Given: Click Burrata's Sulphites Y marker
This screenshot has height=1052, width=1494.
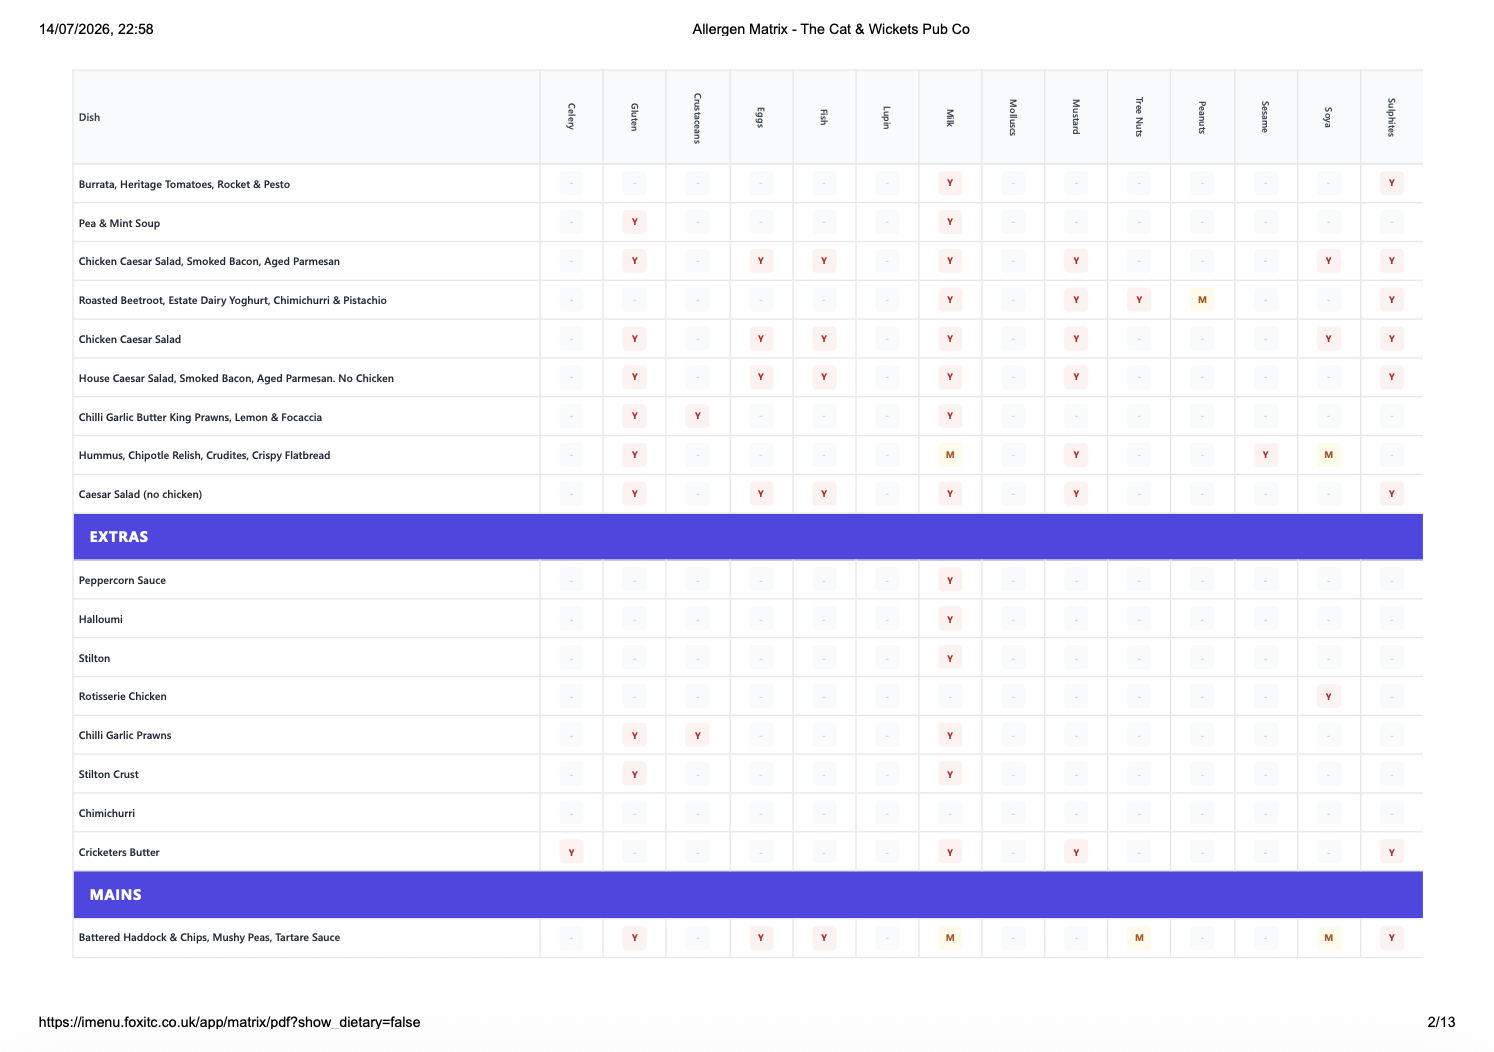Looking at the screenshot, I should coord(1391,183).
